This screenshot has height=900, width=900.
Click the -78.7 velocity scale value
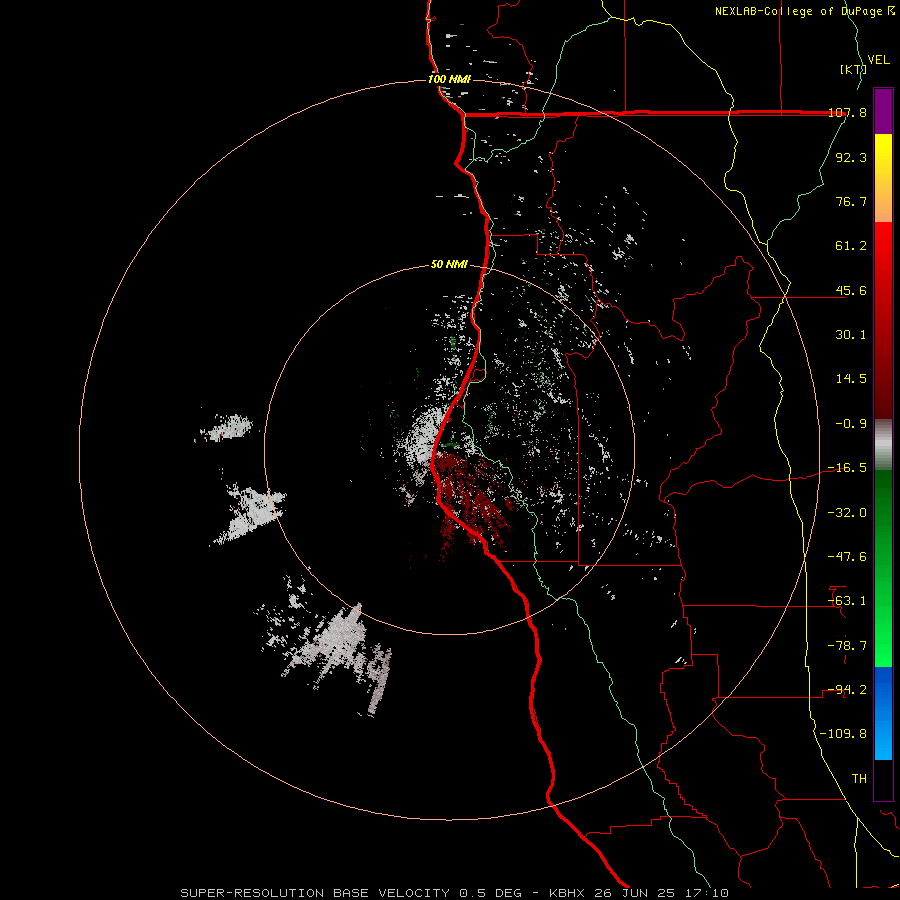point(848,646)
